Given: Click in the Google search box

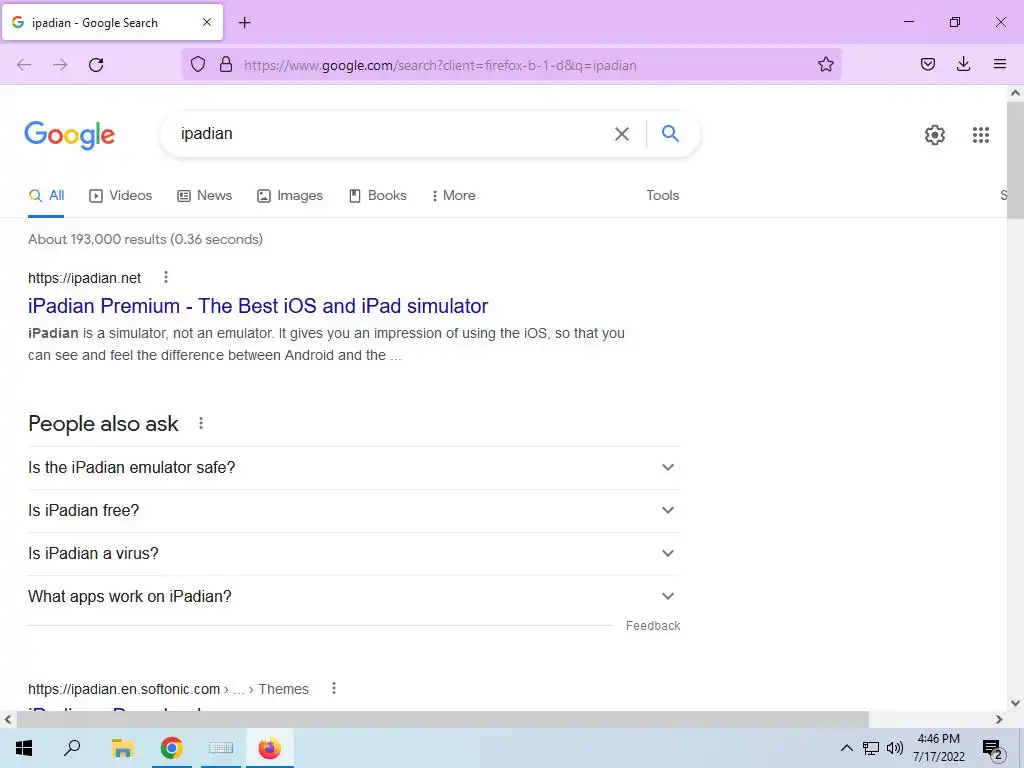Looking at the screenshot, I should coord(392,134).
